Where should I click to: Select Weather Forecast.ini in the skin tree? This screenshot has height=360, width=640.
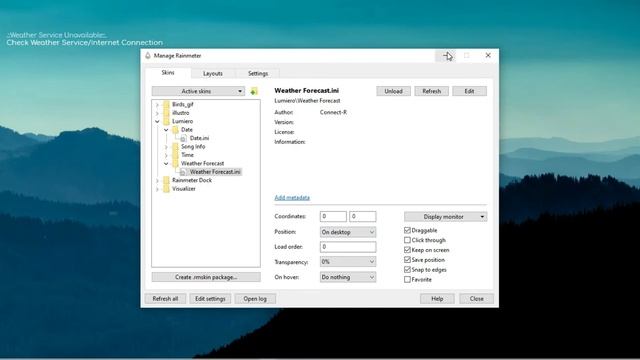point(215,172)
